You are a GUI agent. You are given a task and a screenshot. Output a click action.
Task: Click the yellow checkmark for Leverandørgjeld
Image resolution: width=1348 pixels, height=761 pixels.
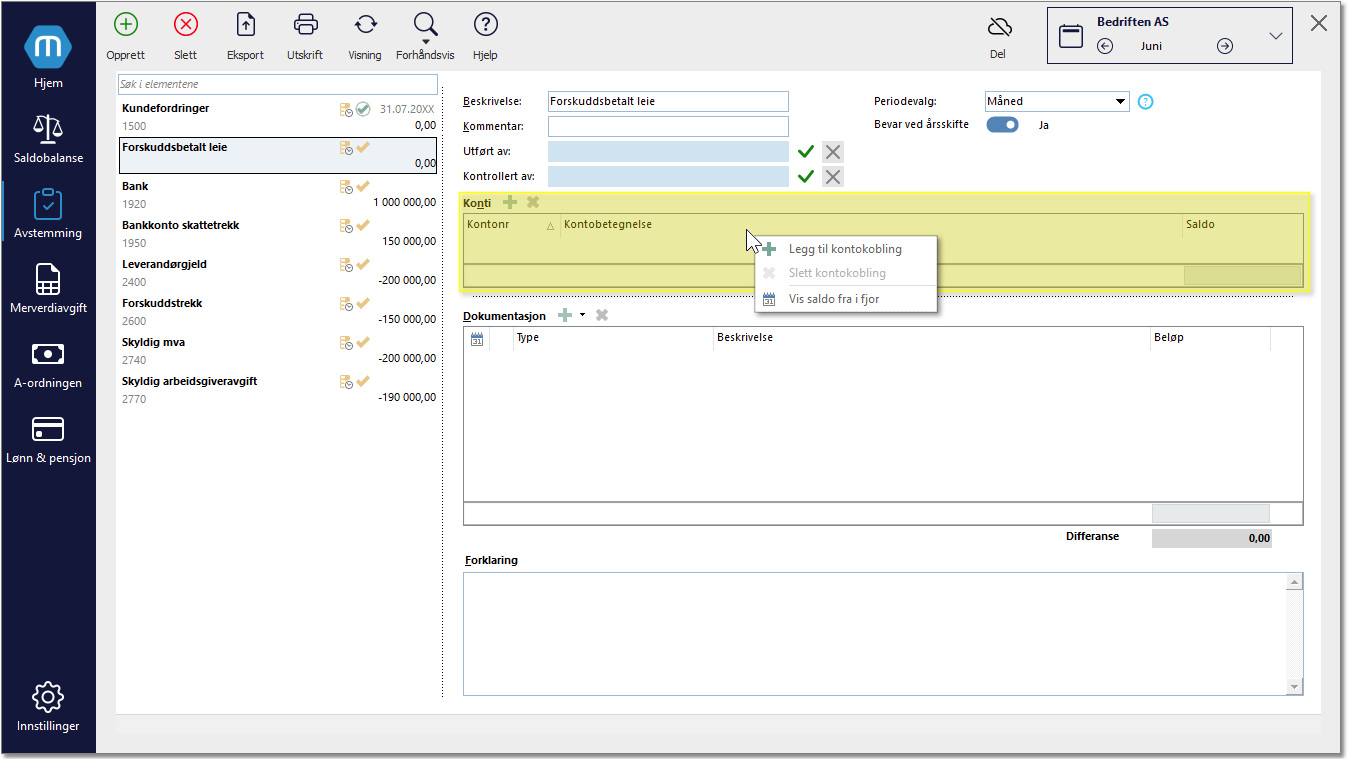[364, 264]
